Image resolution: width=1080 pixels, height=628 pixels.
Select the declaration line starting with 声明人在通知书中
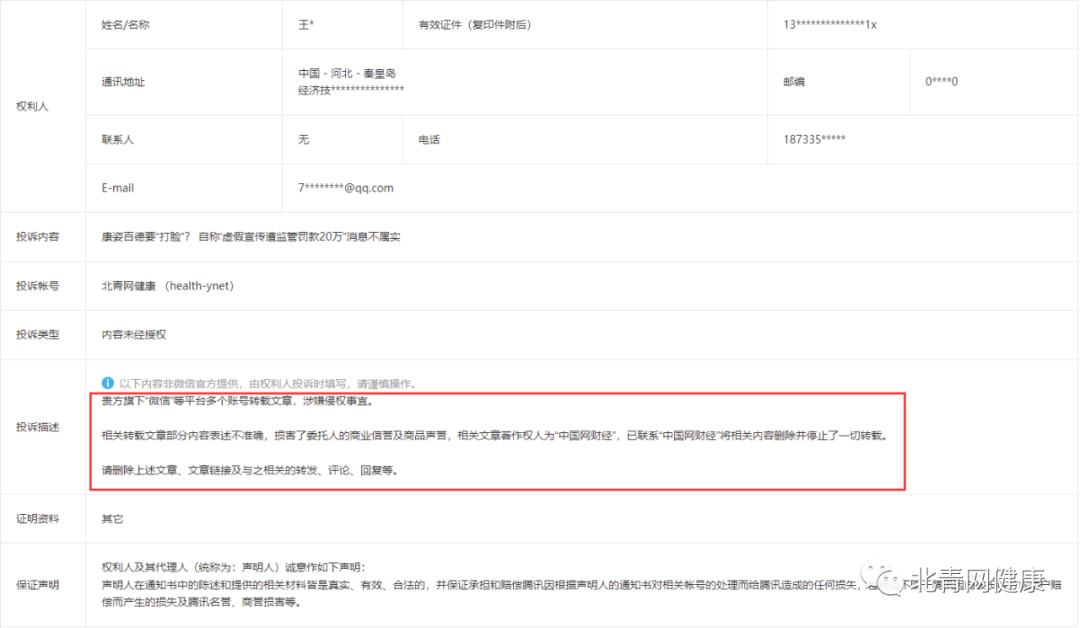tap(582, 585)
